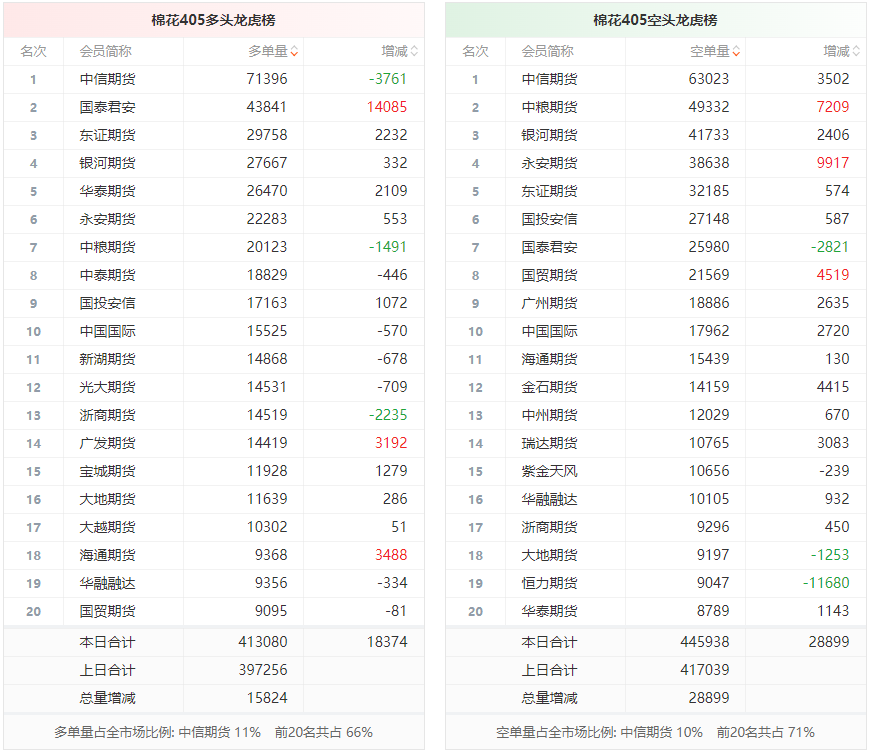The image size is (870, 753).
Task: Click short total value 445938
Action: (705, 642)
